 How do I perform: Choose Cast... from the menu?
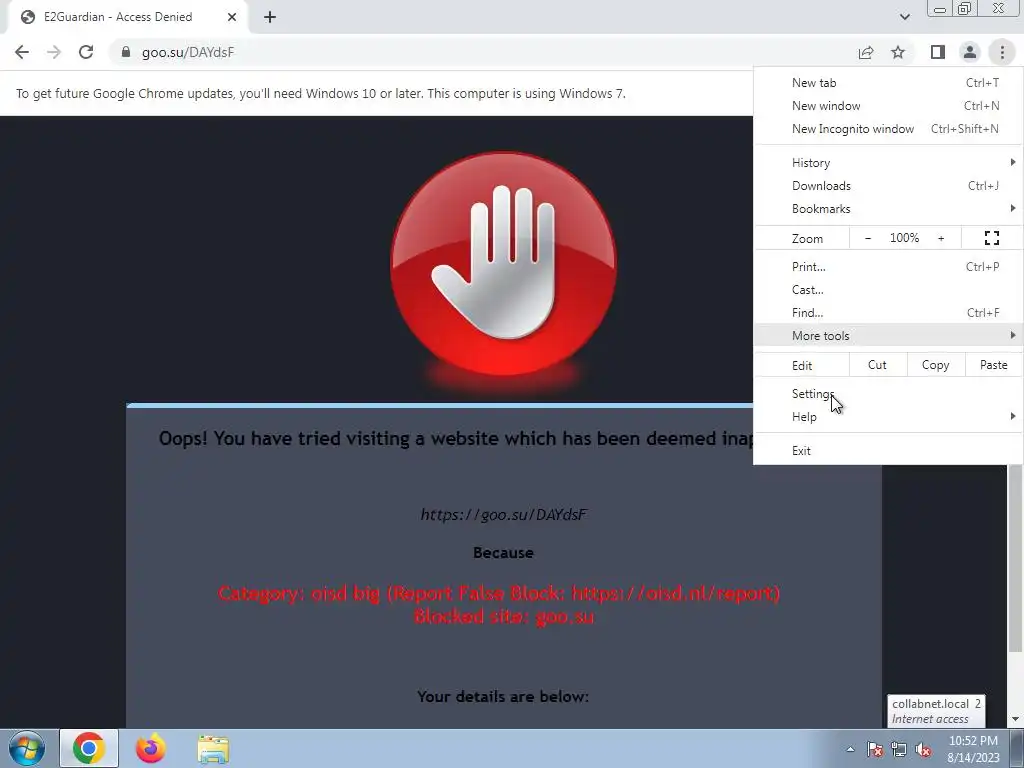pos(888,289)
